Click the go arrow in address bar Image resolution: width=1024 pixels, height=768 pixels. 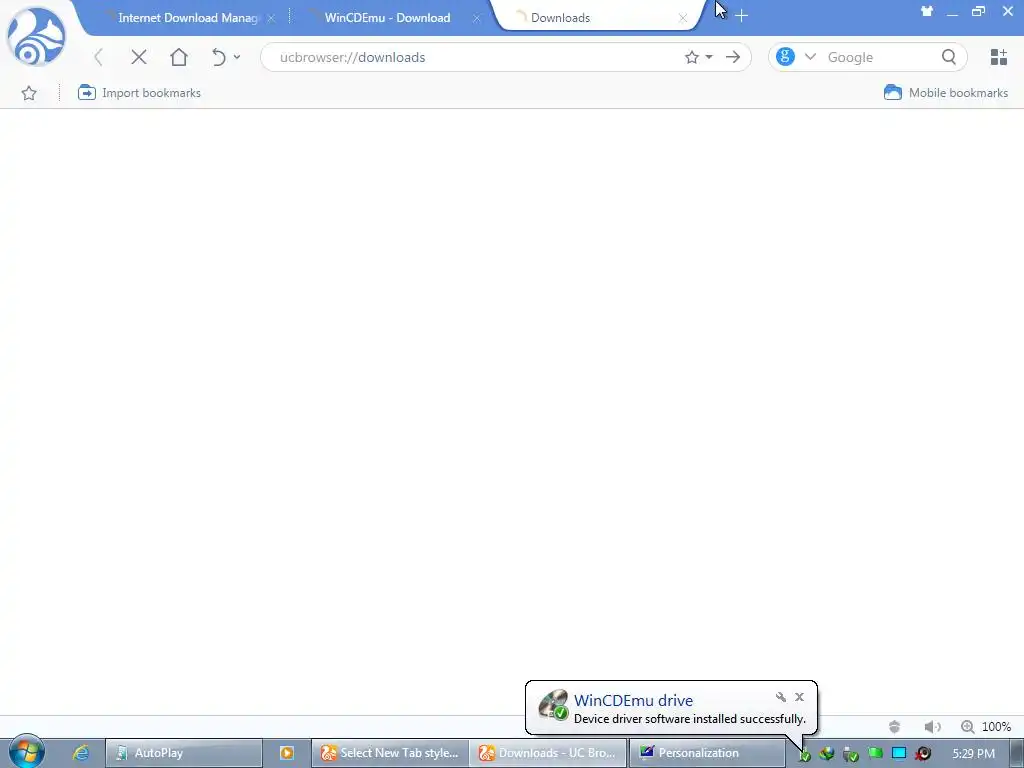pos(733,57)
